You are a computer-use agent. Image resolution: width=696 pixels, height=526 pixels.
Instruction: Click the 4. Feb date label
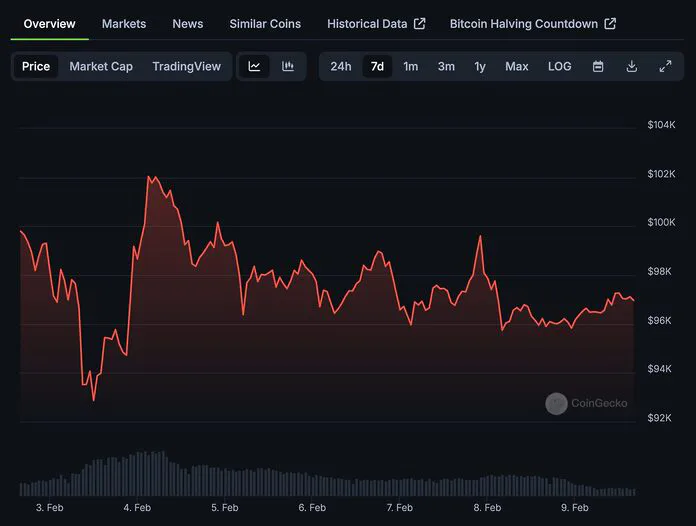(137, 507)
